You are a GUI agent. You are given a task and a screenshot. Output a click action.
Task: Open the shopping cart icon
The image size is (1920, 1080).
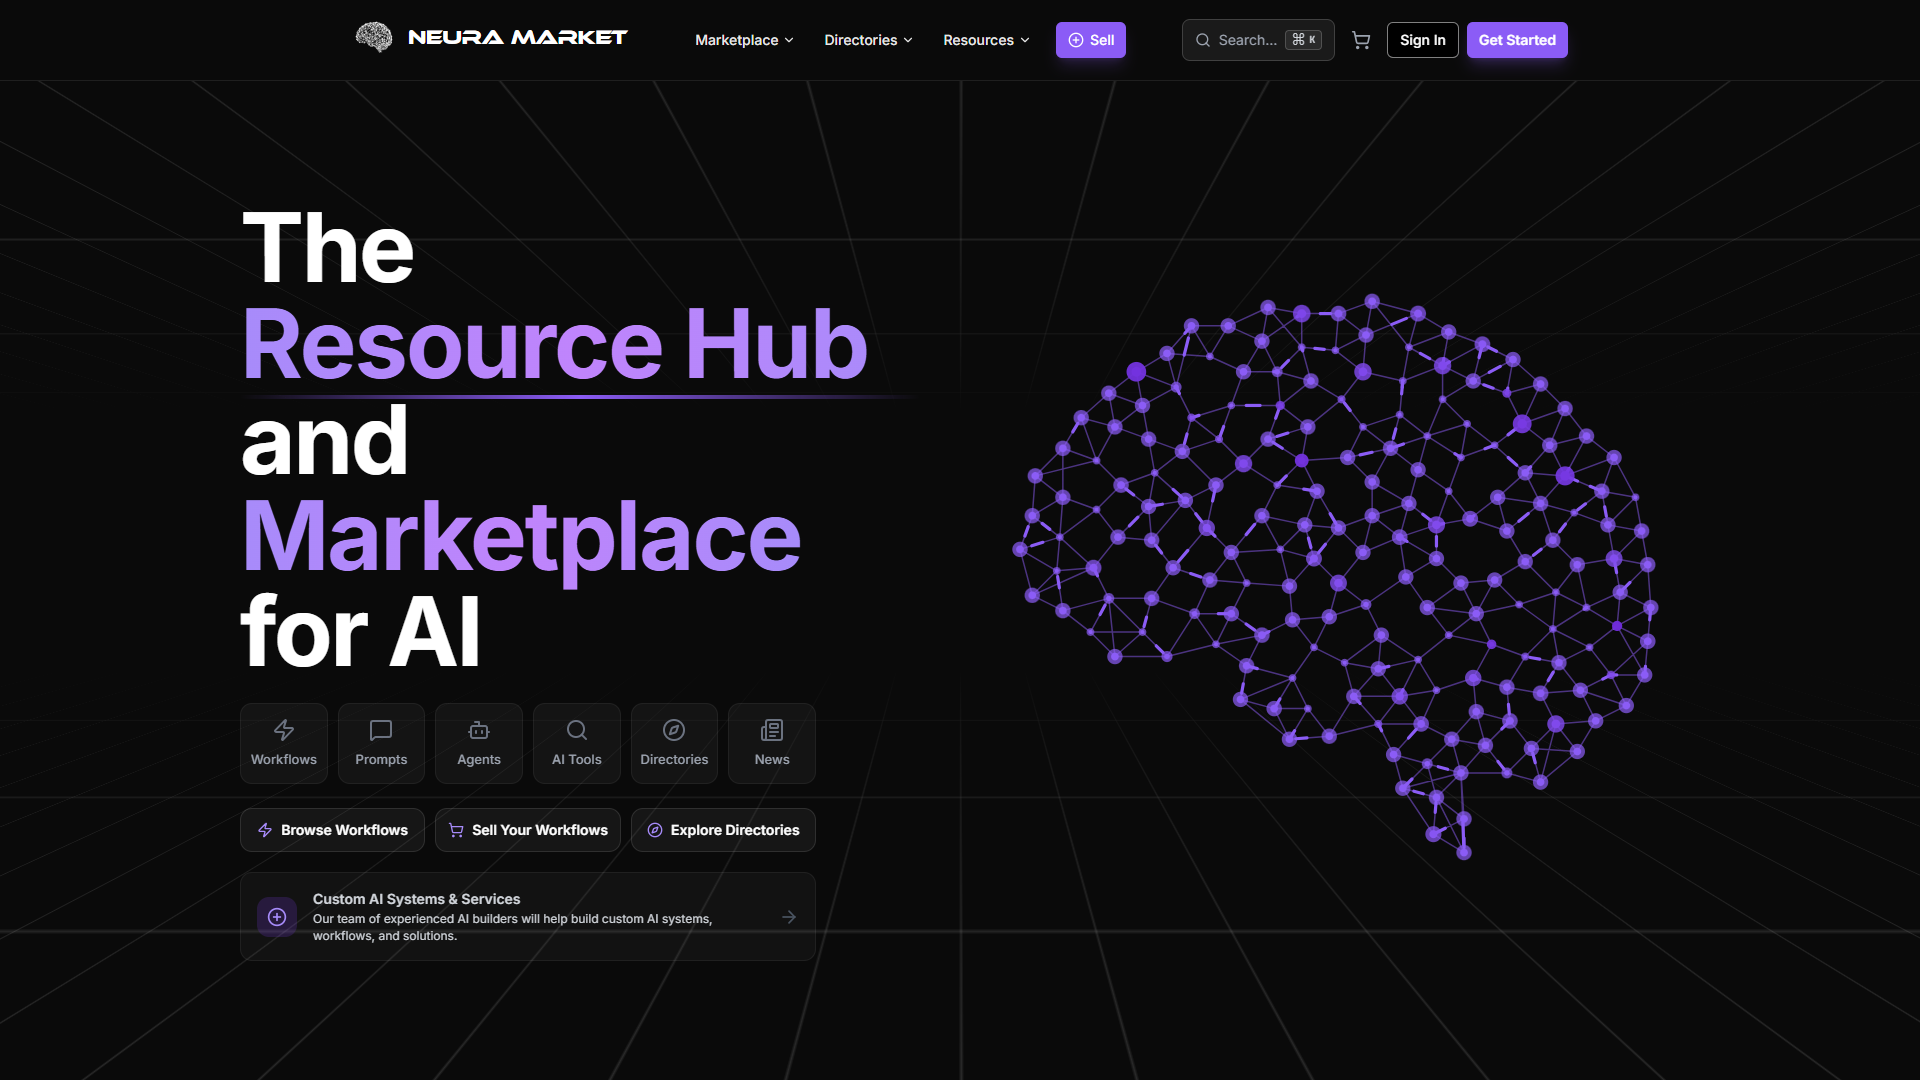coord(1361,40)
